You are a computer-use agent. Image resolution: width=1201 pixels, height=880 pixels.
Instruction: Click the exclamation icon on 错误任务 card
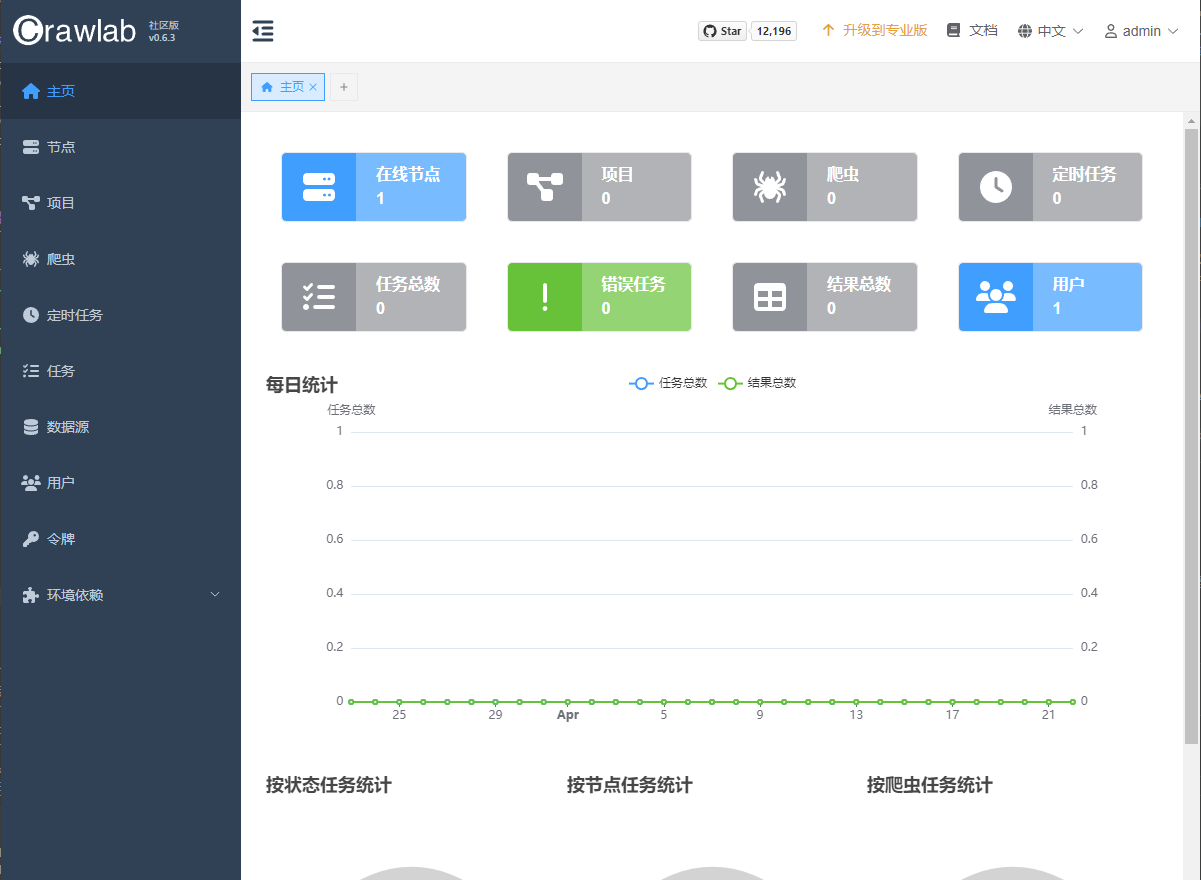[x=545, y=297]
